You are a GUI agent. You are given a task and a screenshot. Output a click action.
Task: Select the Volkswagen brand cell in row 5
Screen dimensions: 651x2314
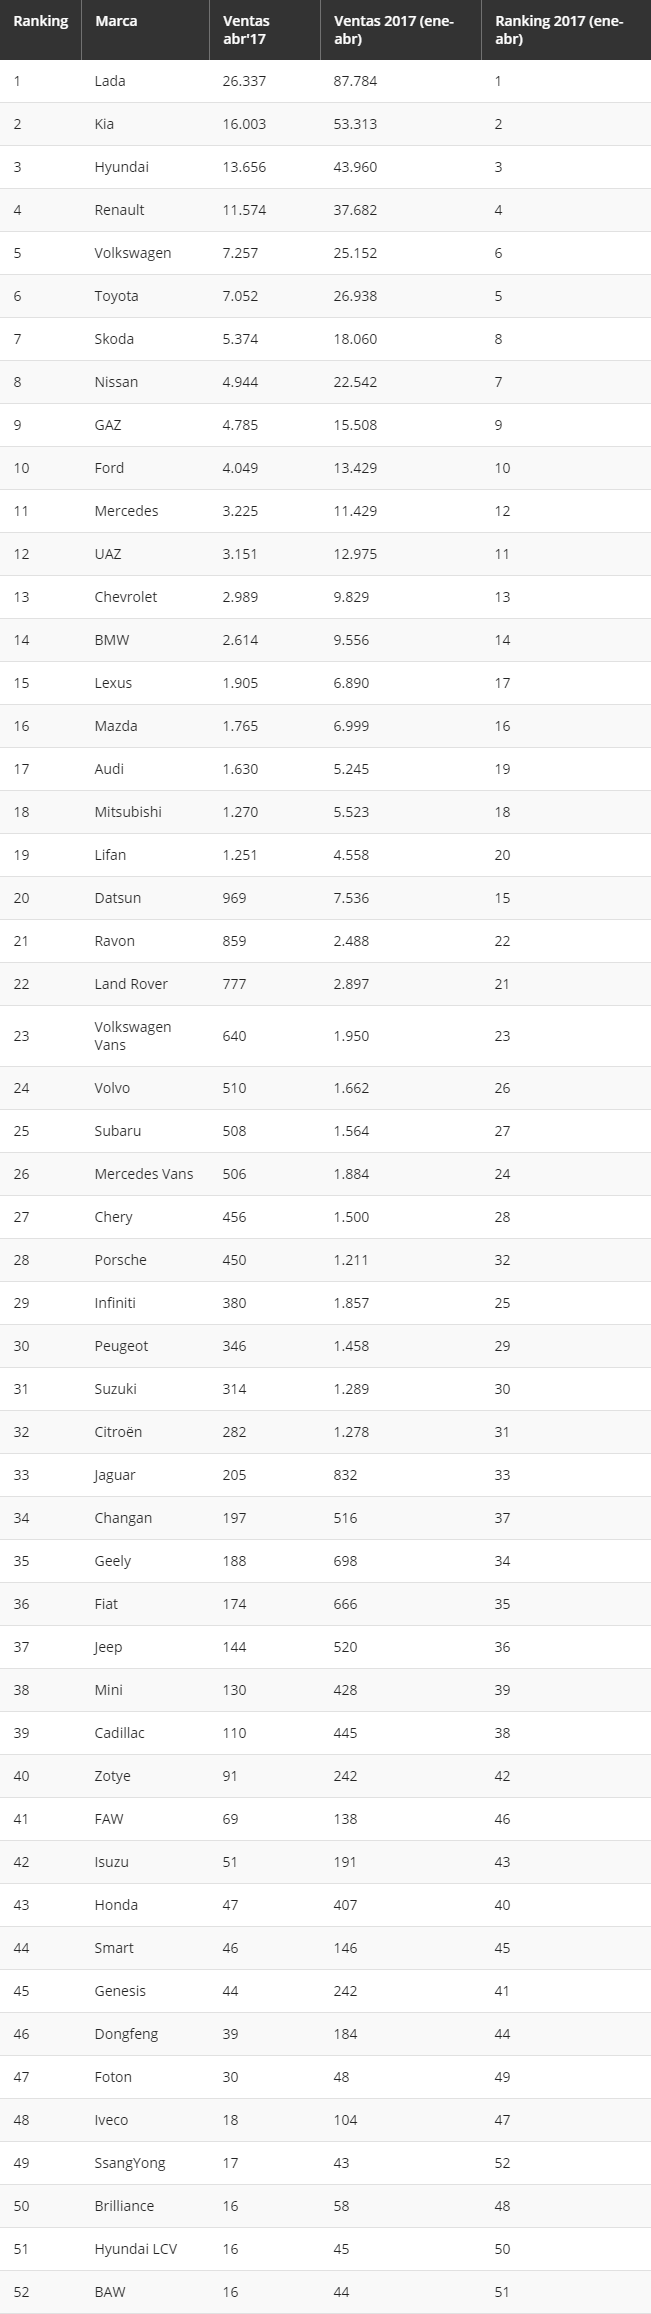click(133, 253)
